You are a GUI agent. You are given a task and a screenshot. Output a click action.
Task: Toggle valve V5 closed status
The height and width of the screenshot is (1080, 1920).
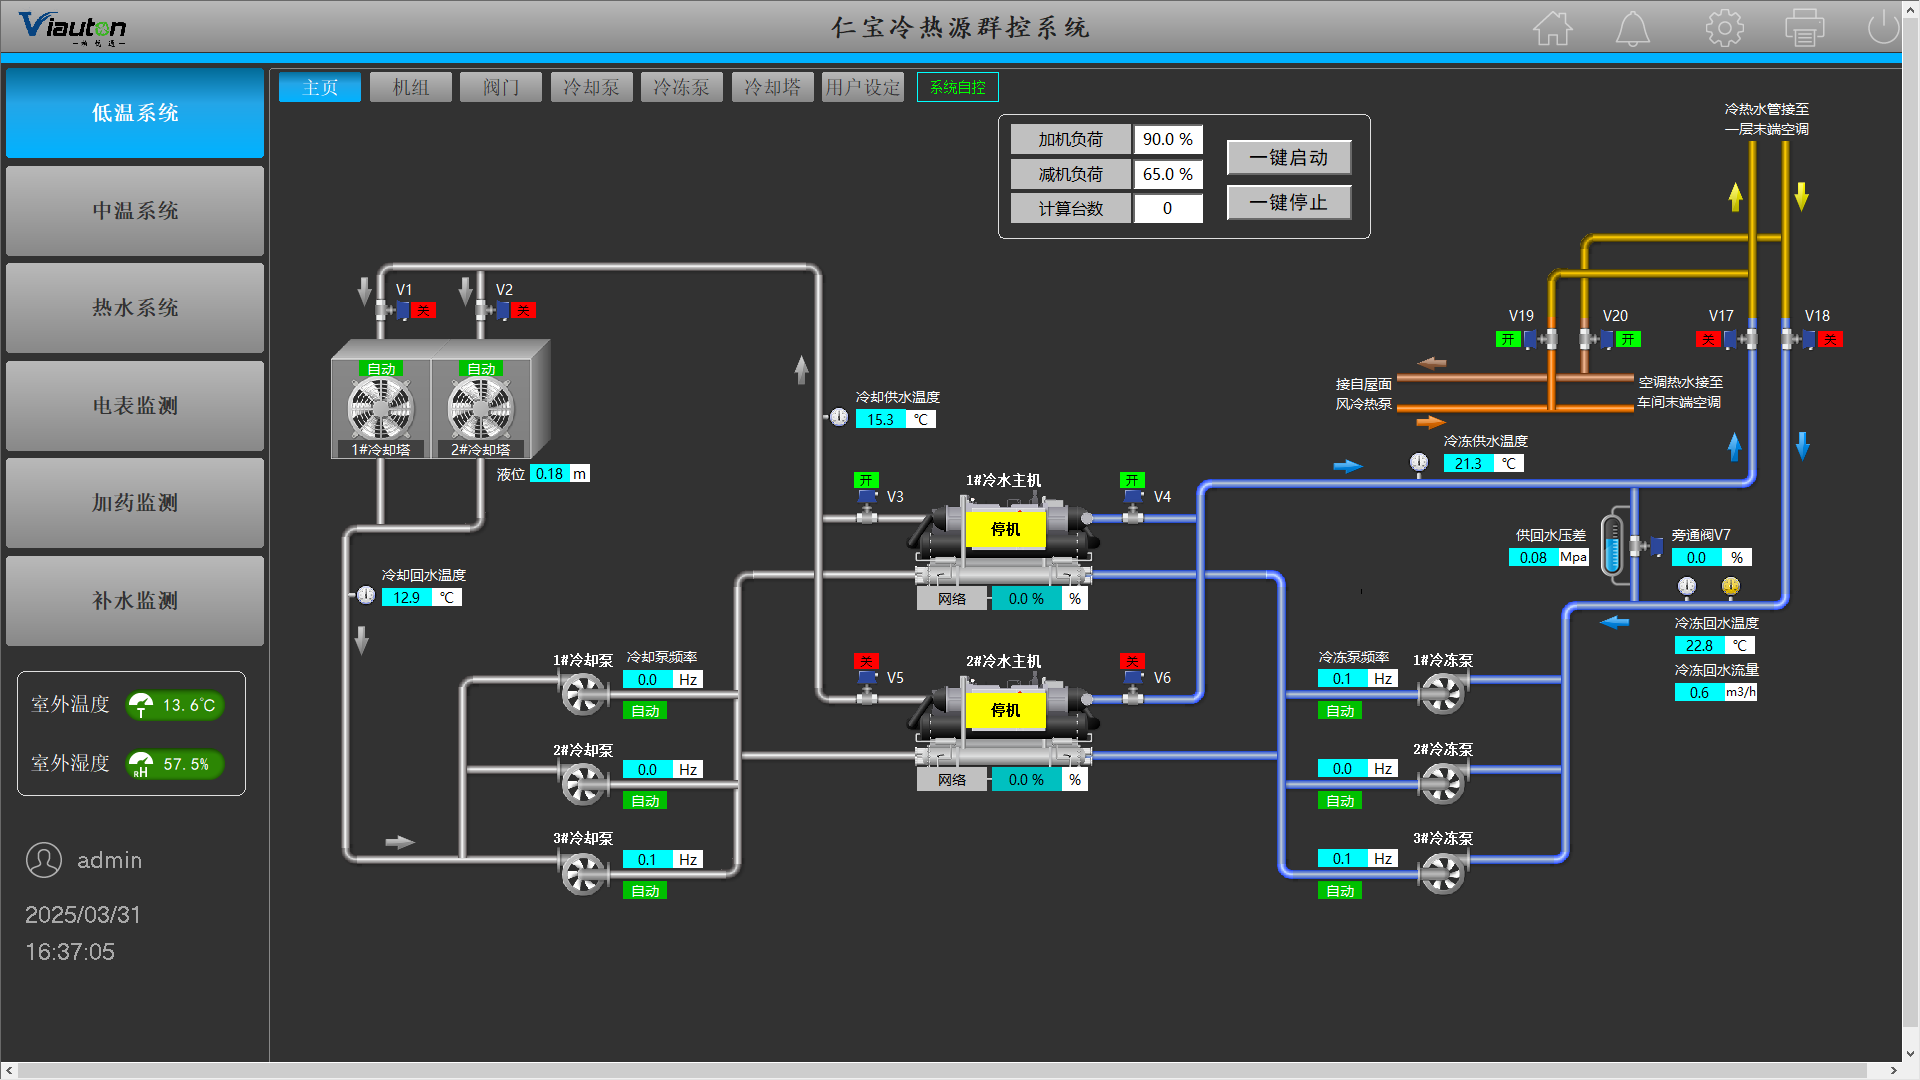pyautogui.click(x=866, y=661)
